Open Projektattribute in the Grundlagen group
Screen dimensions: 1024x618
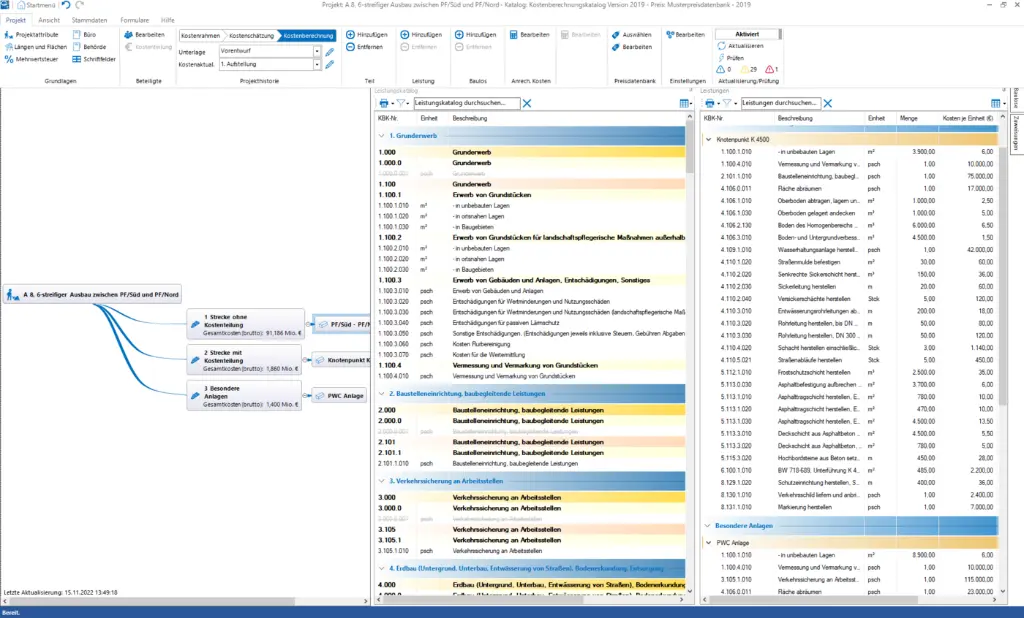tap(35, 34)
